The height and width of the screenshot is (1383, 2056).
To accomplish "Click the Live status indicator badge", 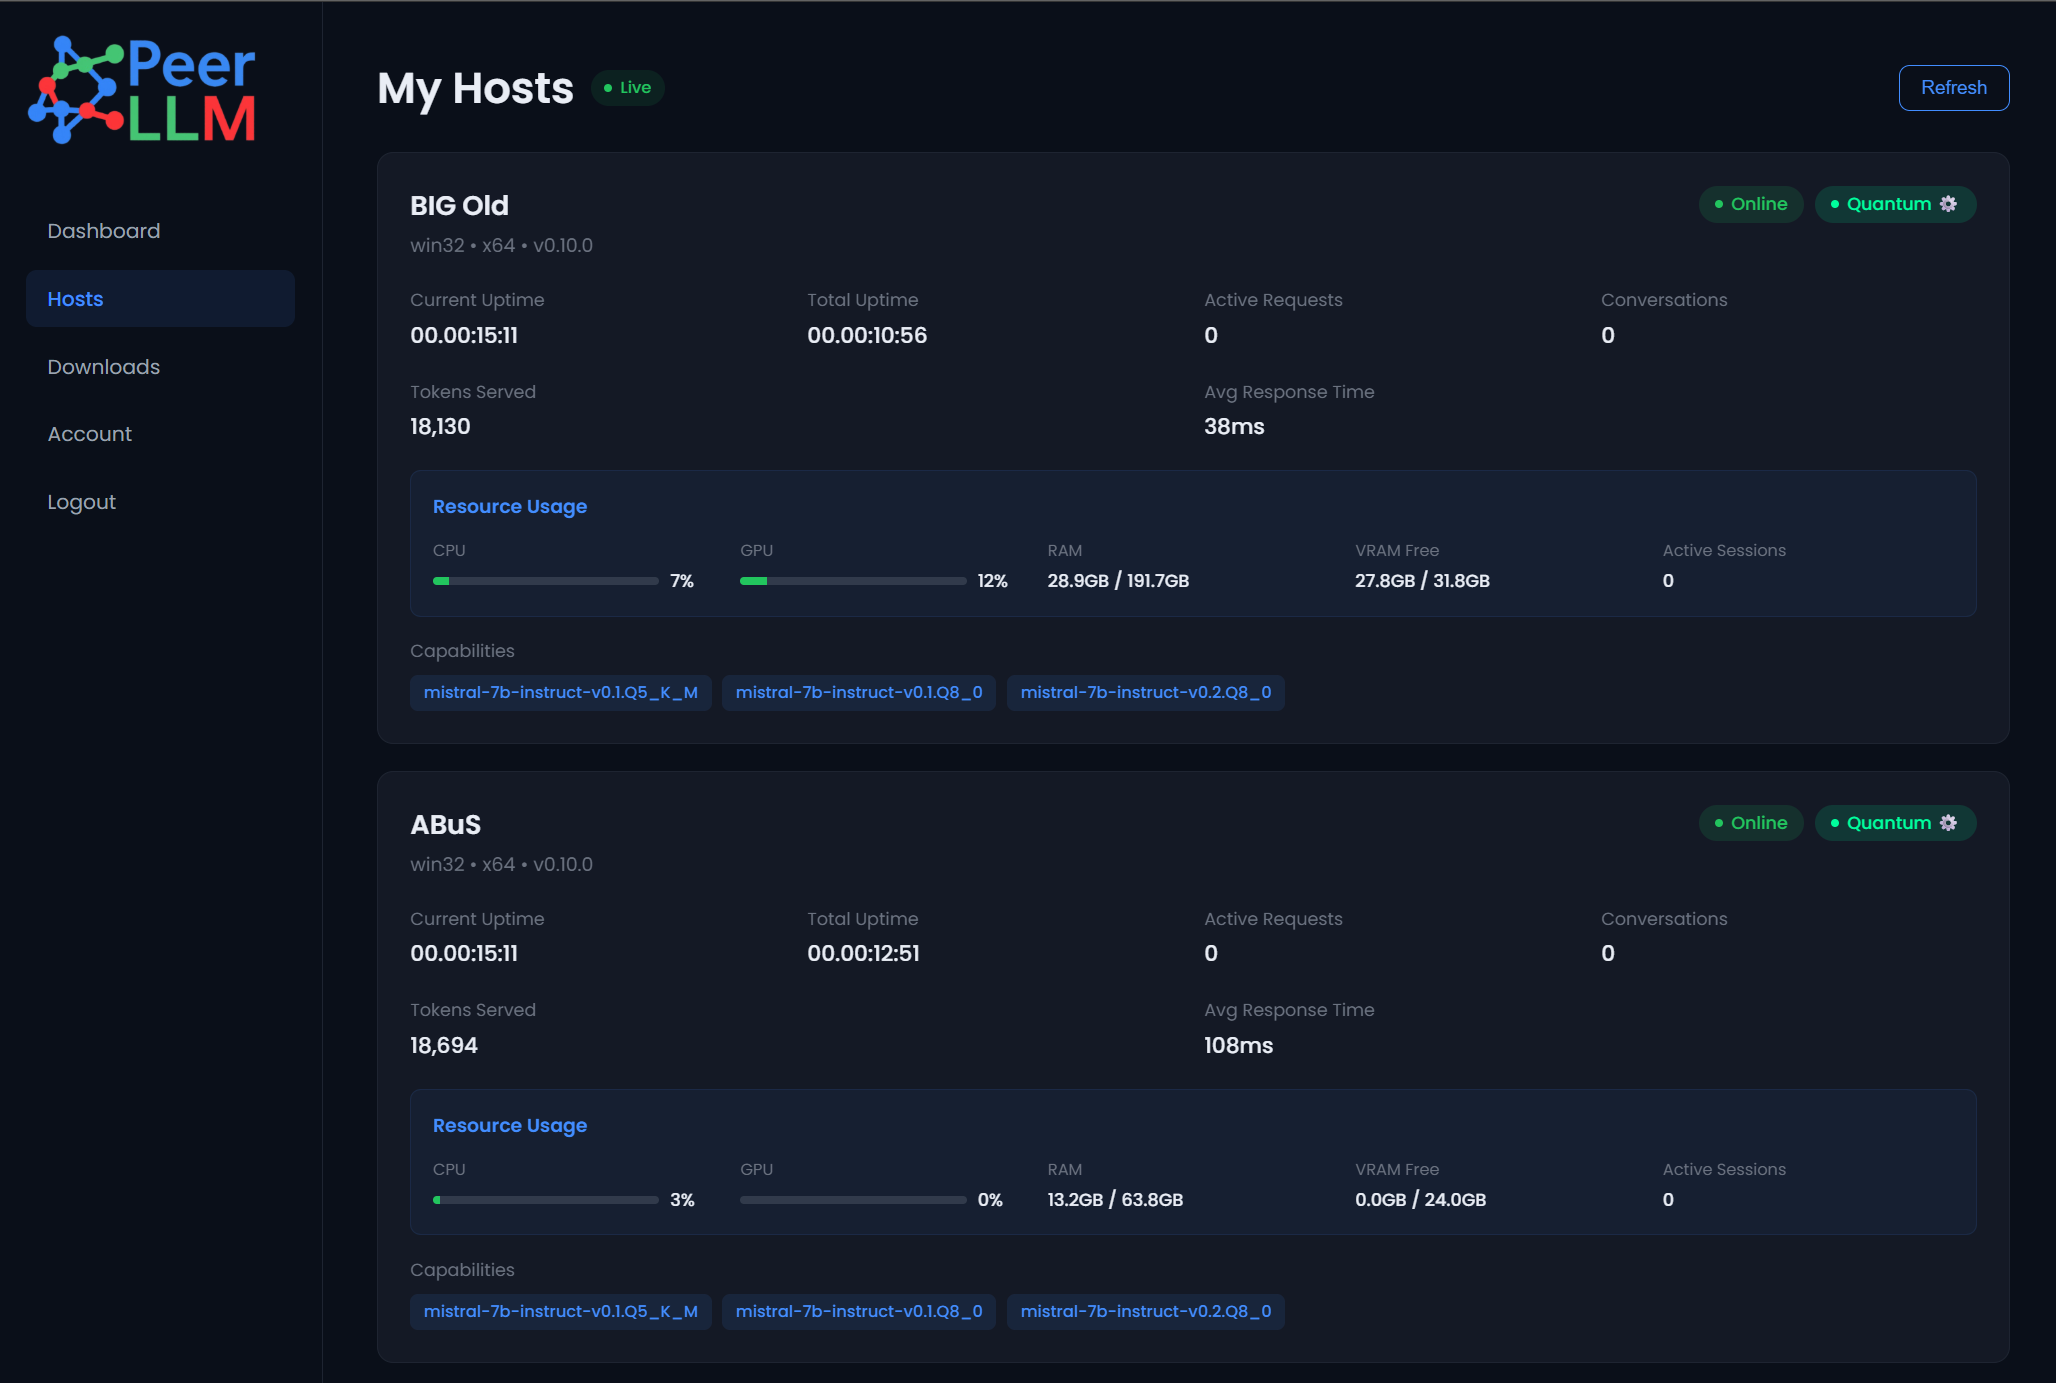I will pyautogui.click(x=628, y=88).
